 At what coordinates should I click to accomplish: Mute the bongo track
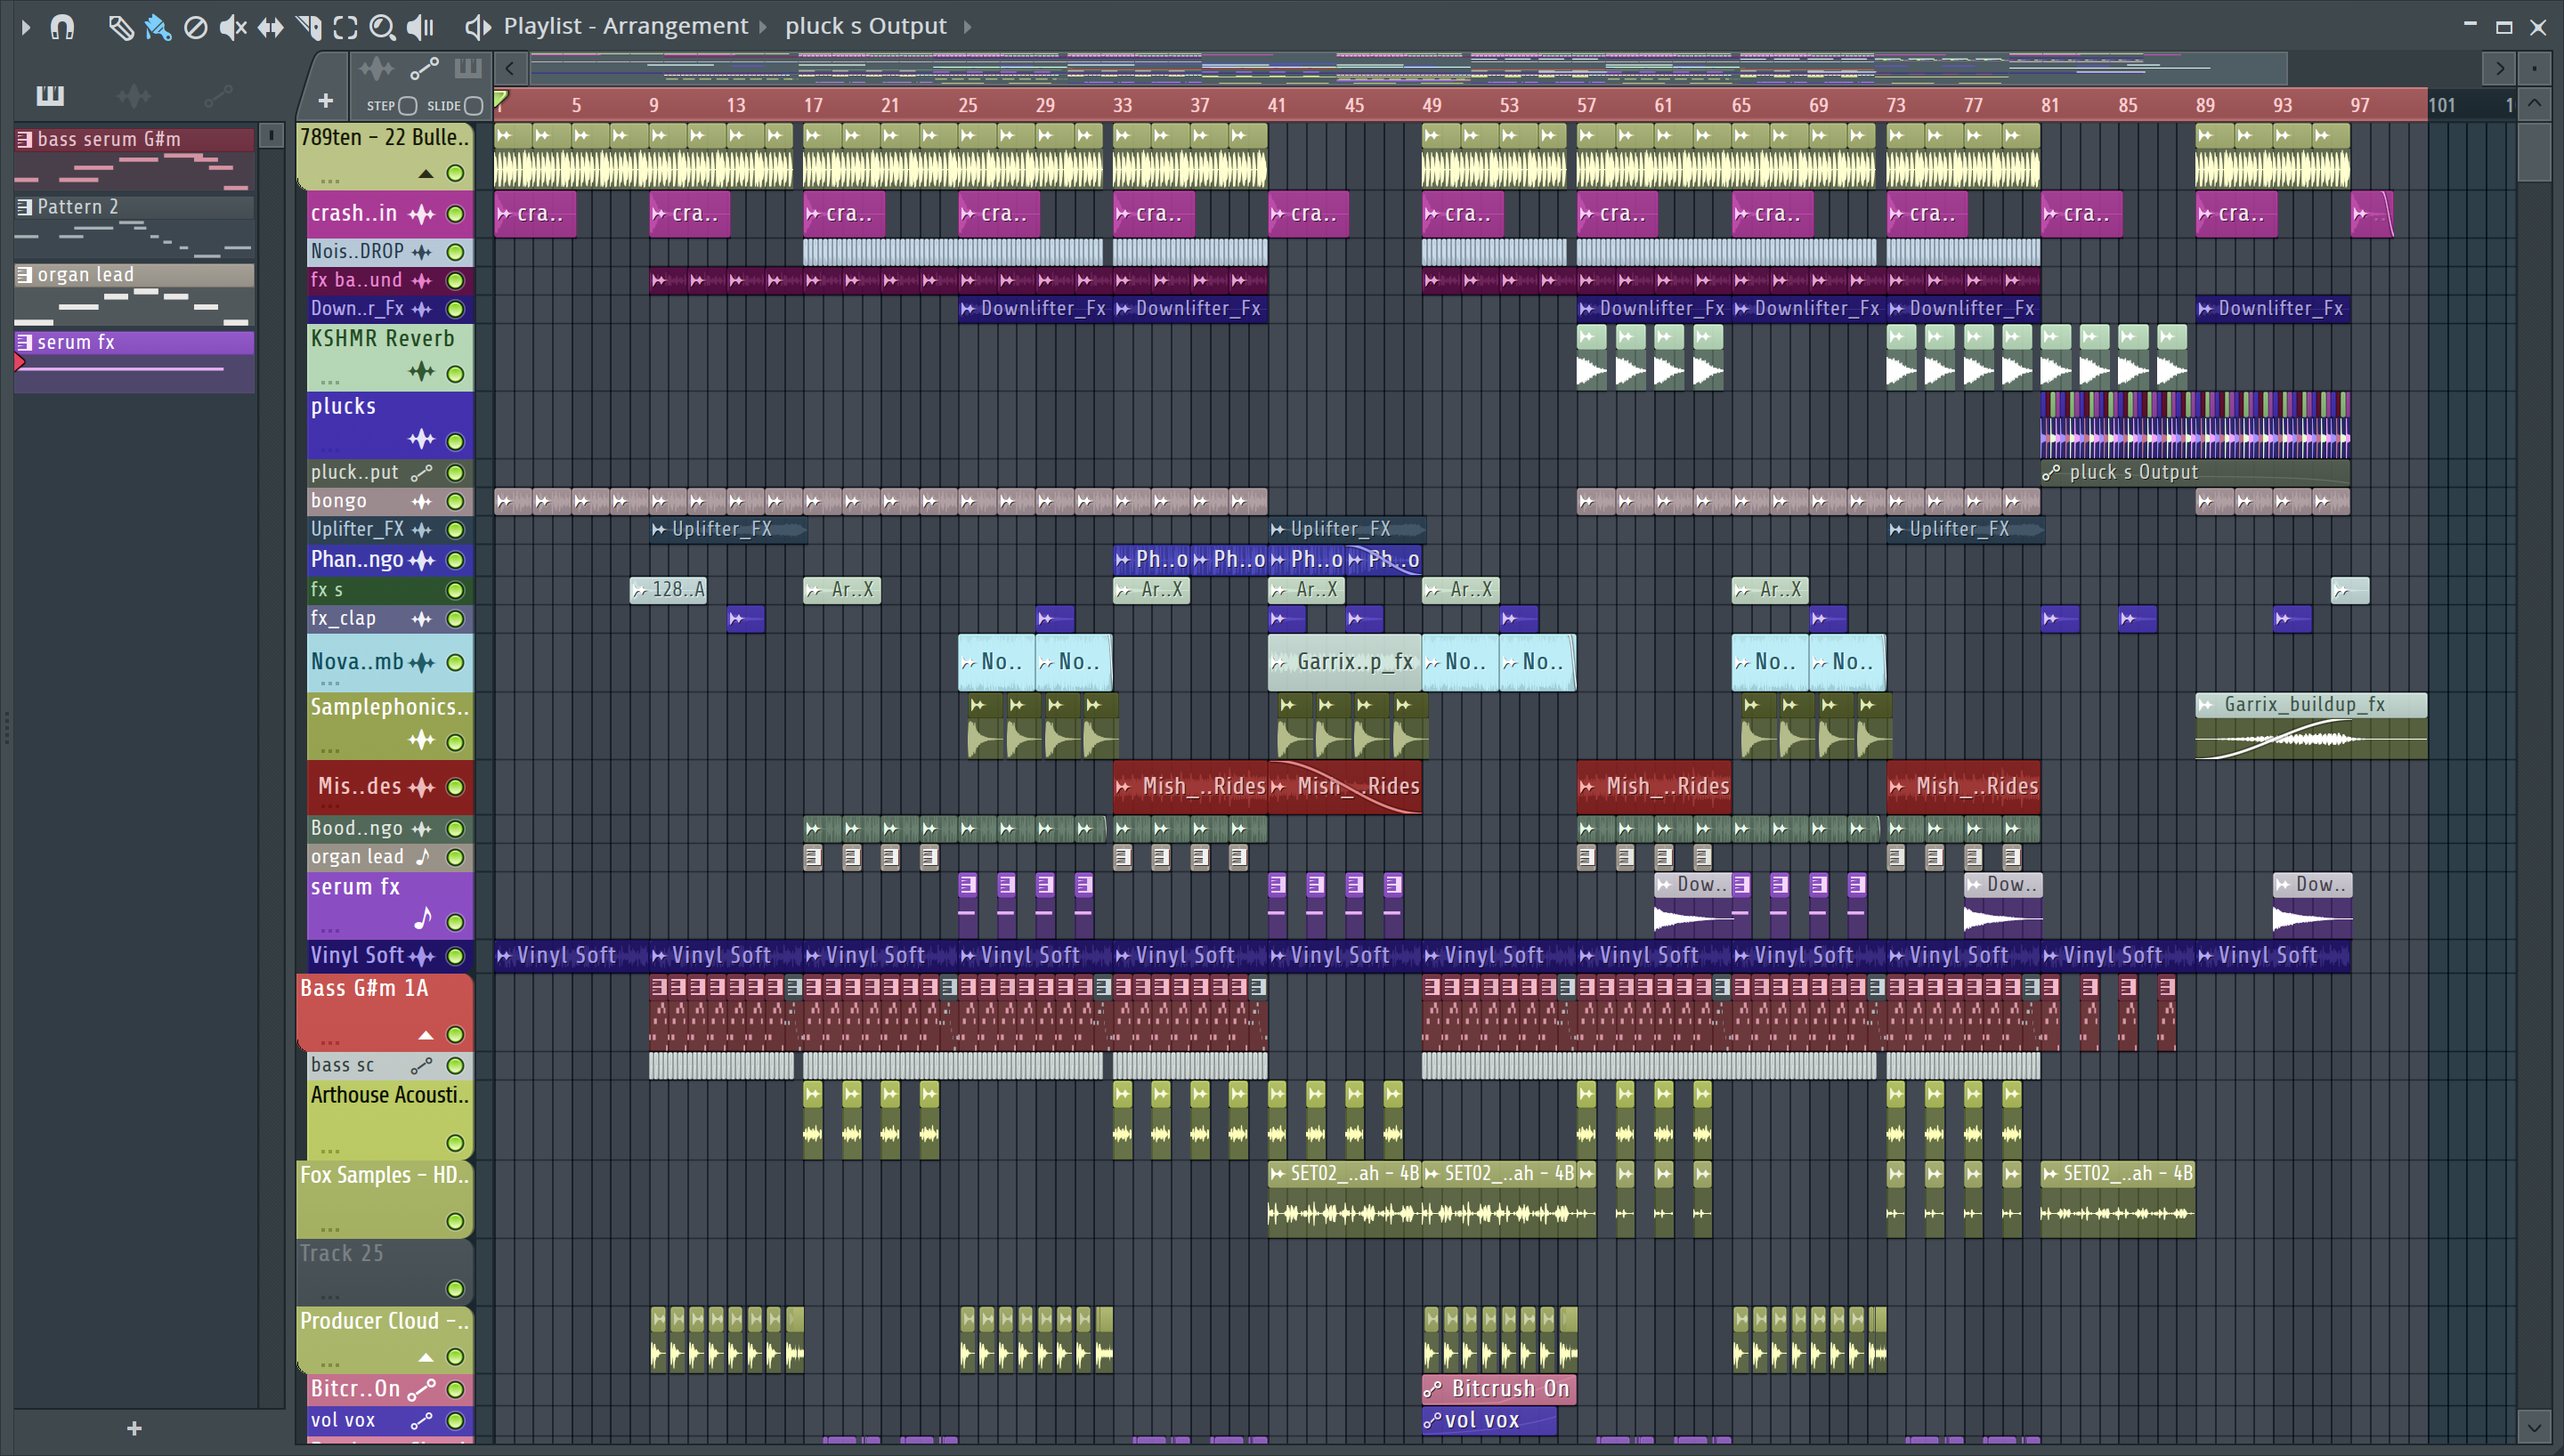(x=455, y=501)
